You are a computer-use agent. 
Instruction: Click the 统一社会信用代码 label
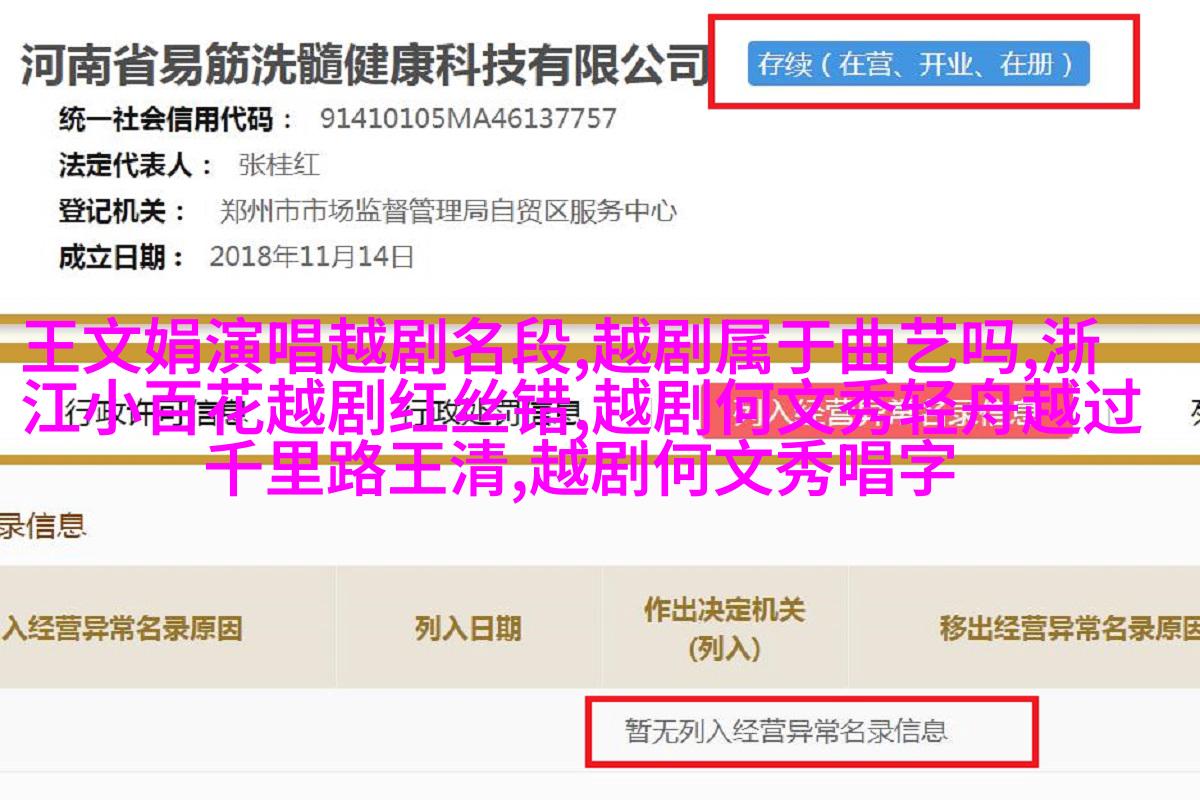pos(165,119)
